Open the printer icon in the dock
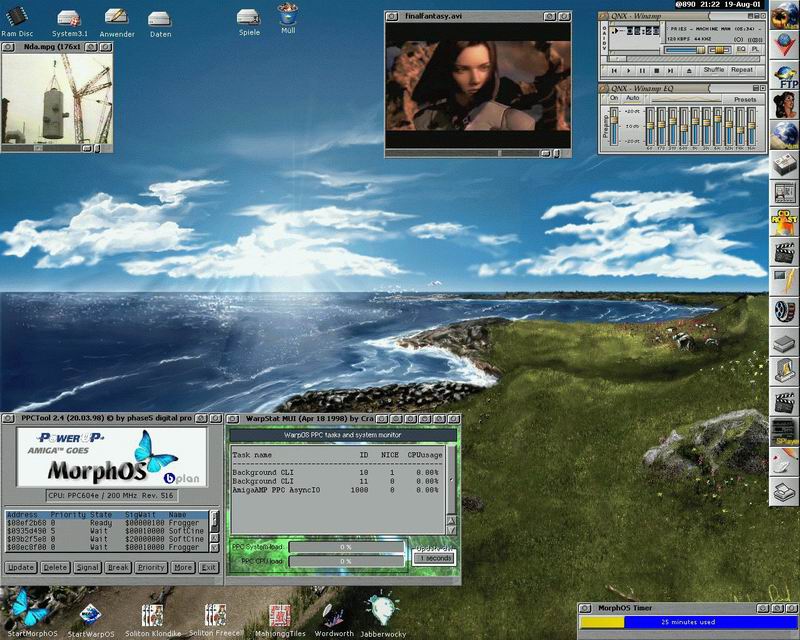 point(784,491)
